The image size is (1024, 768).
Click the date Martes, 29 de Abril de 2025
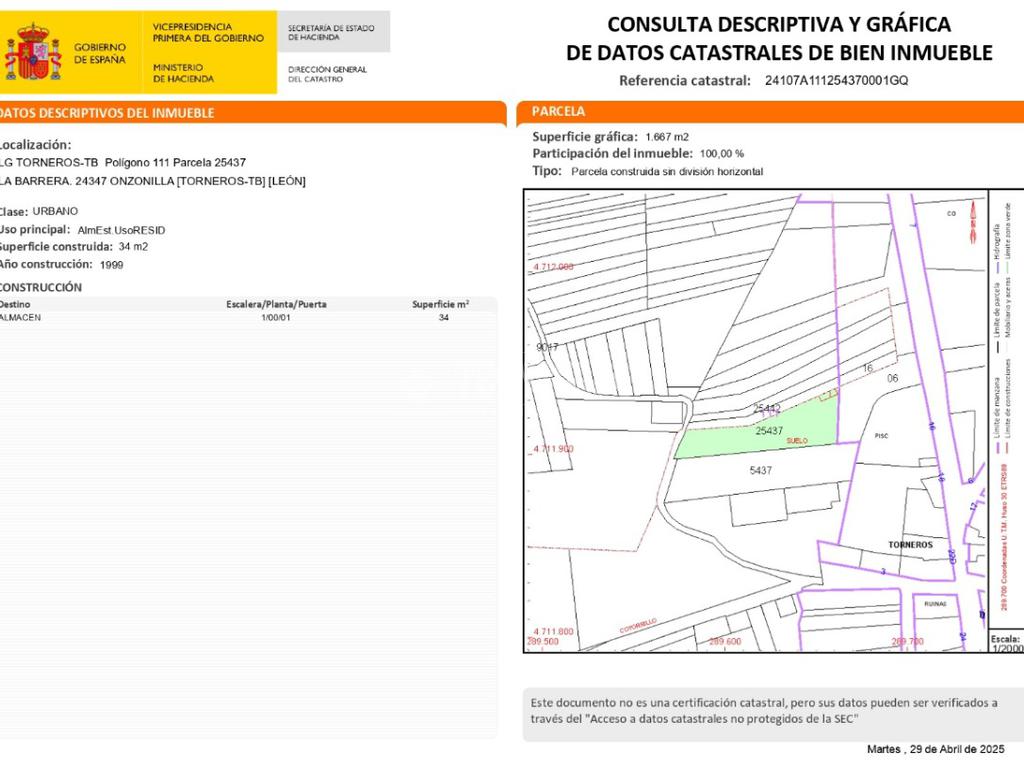click(934, 749)
